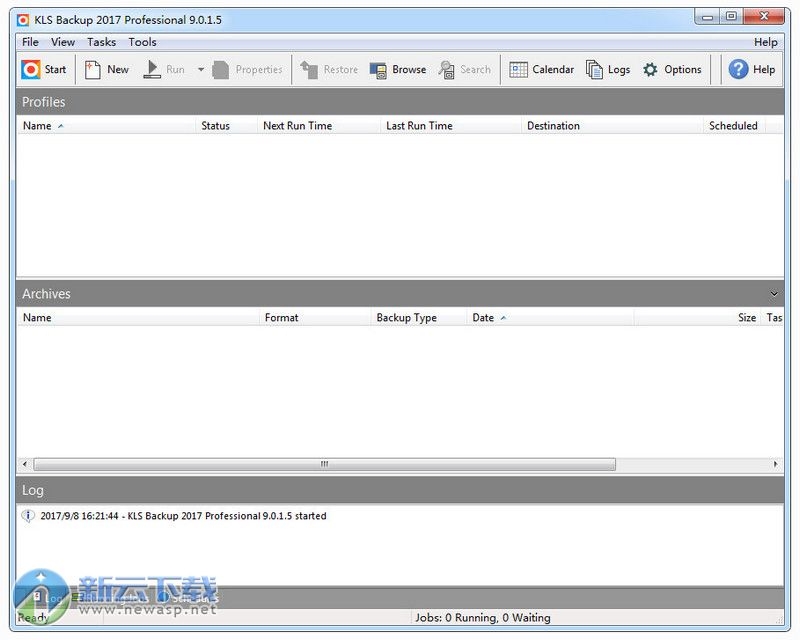The height and width of the screenshot is (640, 800).
Task: Maximize the KLS Backup window
Action: [x=731, y=17]
